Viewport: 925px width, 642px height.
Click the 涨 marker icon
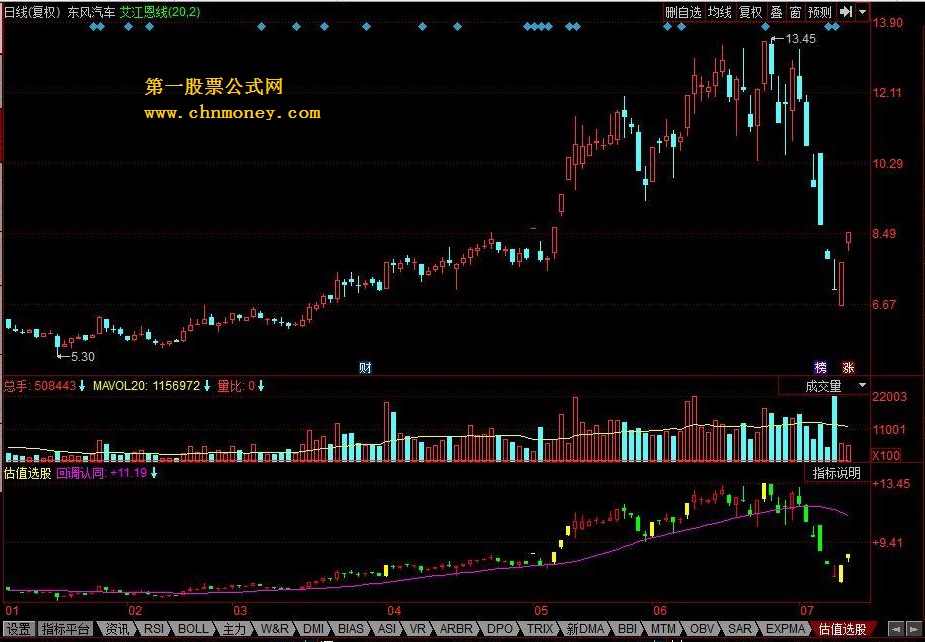tap(848, 368)
